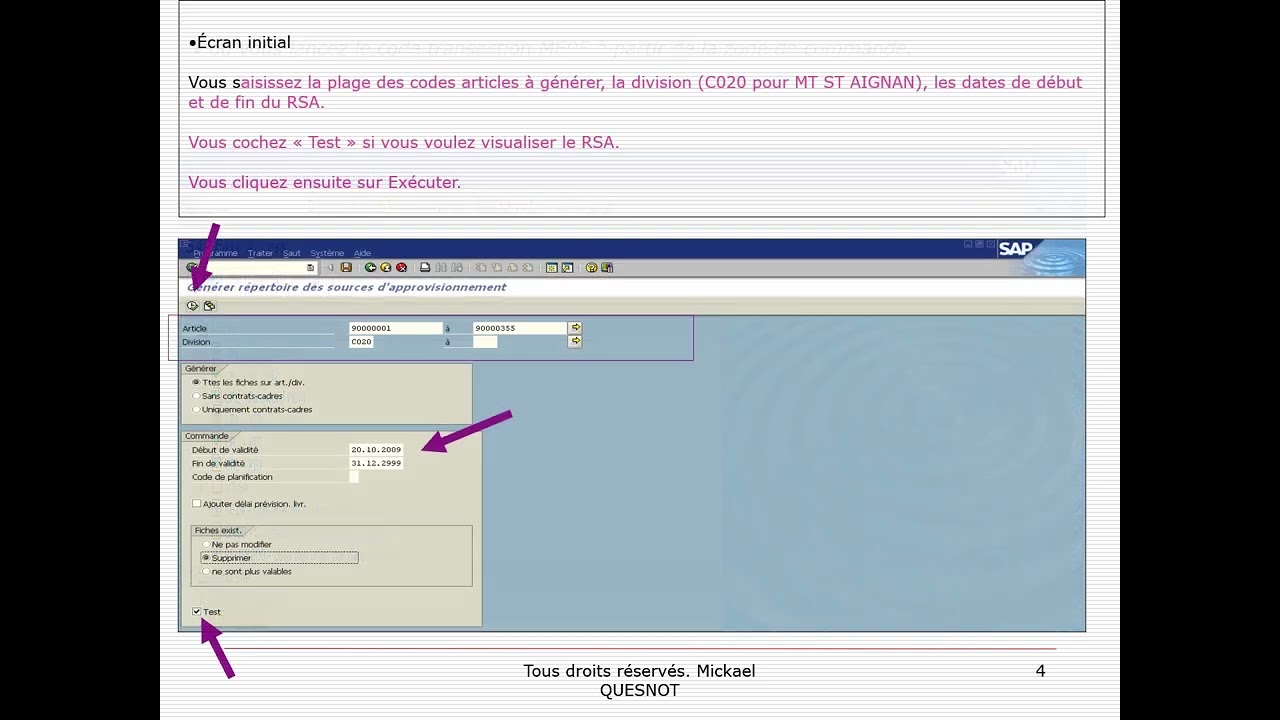Select 'Ne pas modifier' radio button
This screenshot has width=1280, height=720.
[206, 544]
